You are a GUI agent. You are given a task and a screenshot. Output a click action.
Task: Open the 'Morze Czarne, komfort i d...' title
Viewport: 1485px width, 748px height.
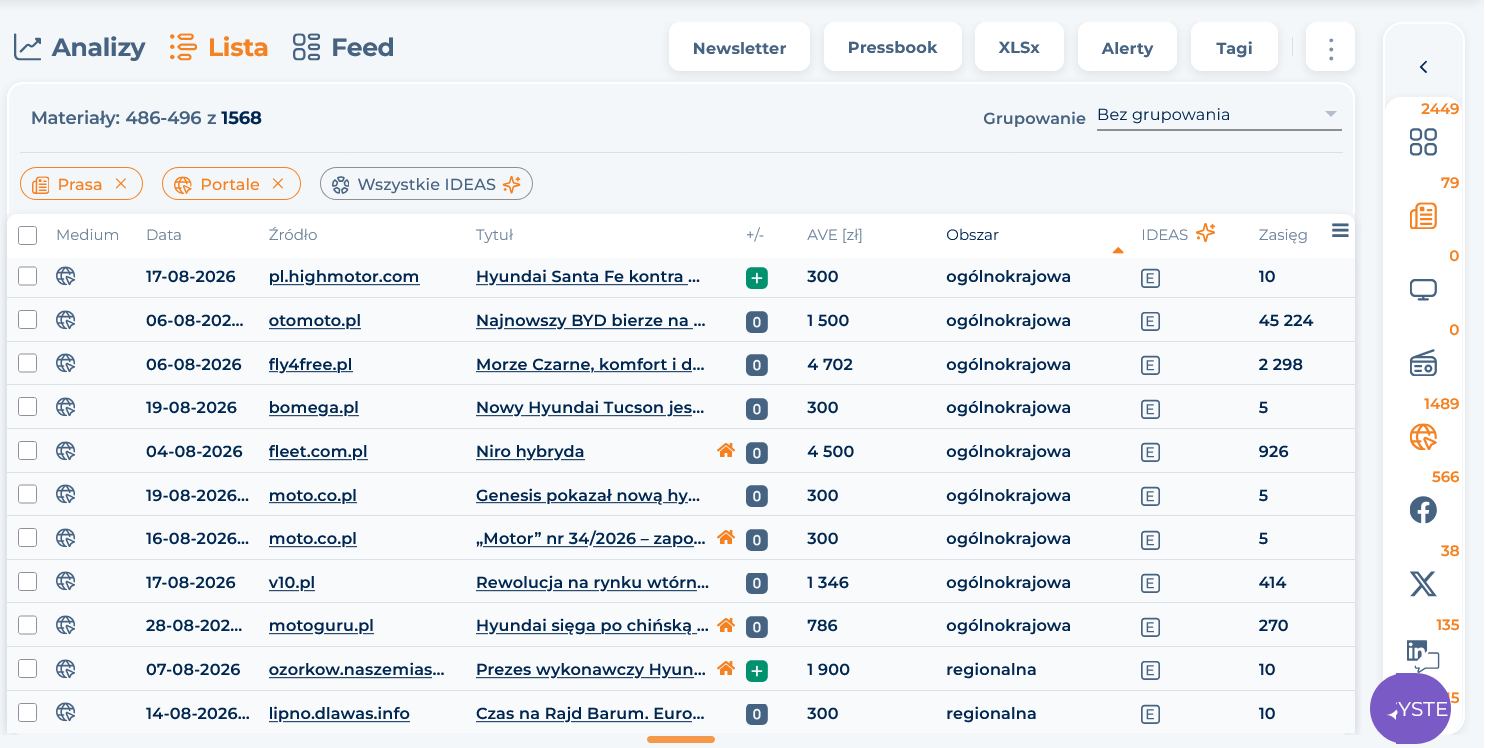591,364
